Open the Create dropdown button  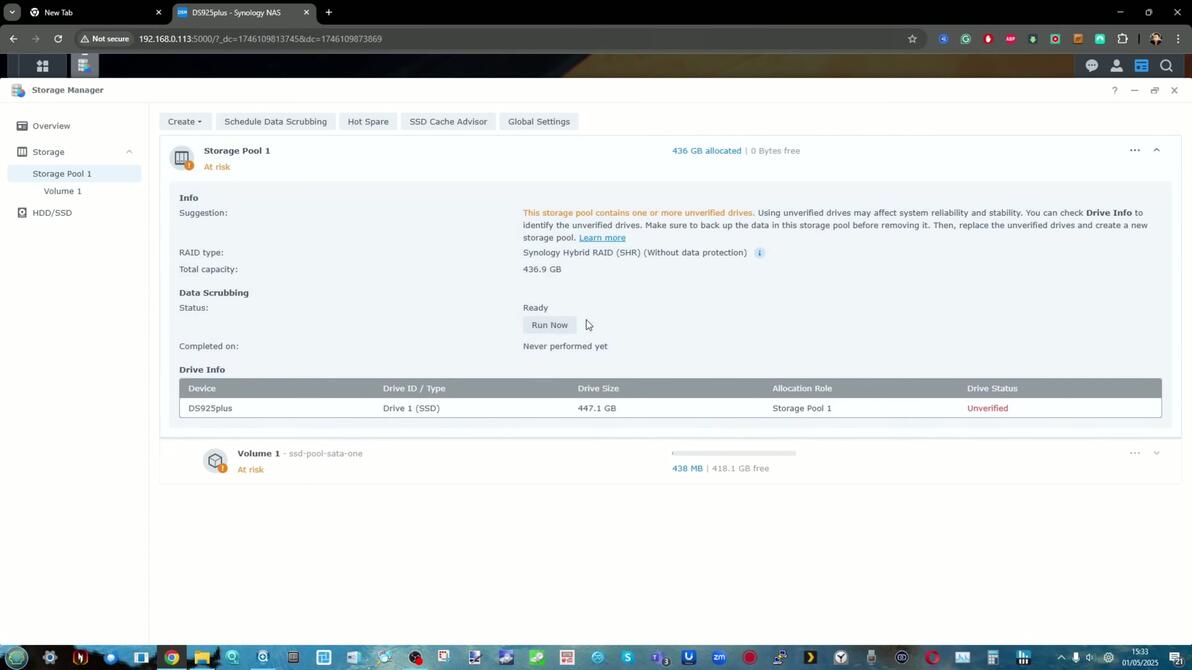(185, 122)
